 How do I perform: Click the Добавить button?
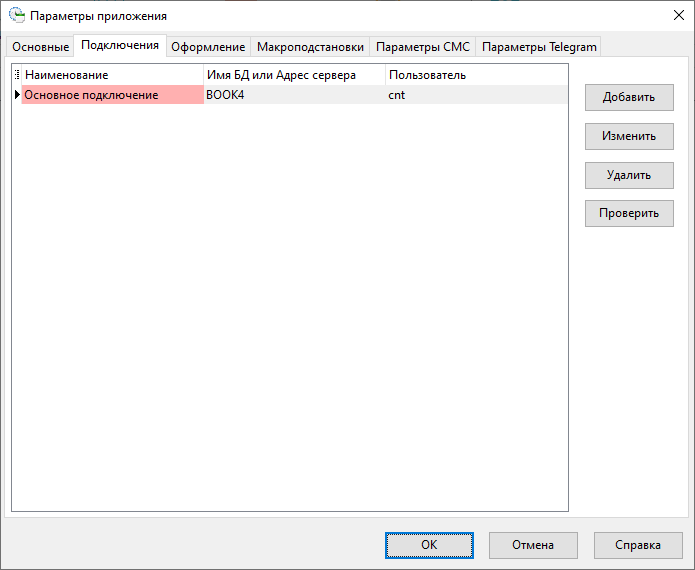[629, 98]
